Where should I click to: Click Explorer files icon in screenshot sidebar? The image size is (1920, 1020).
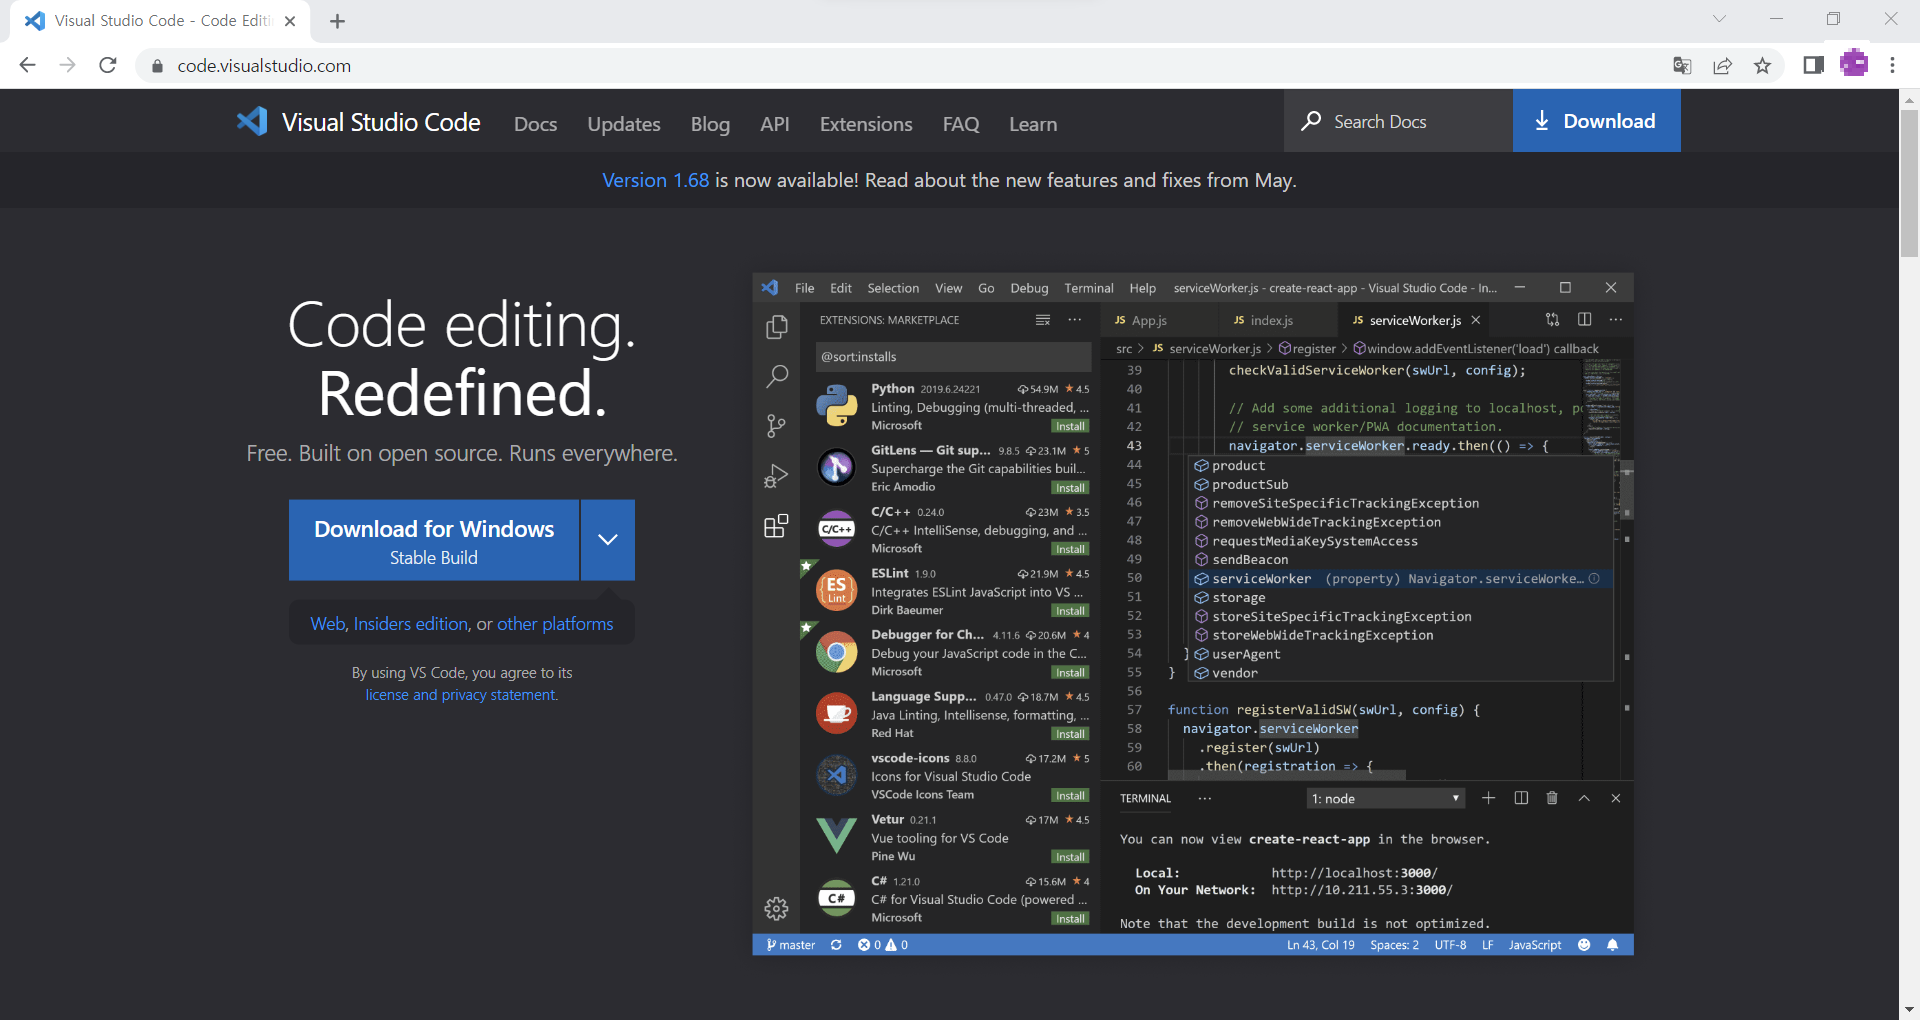(776, 328)
